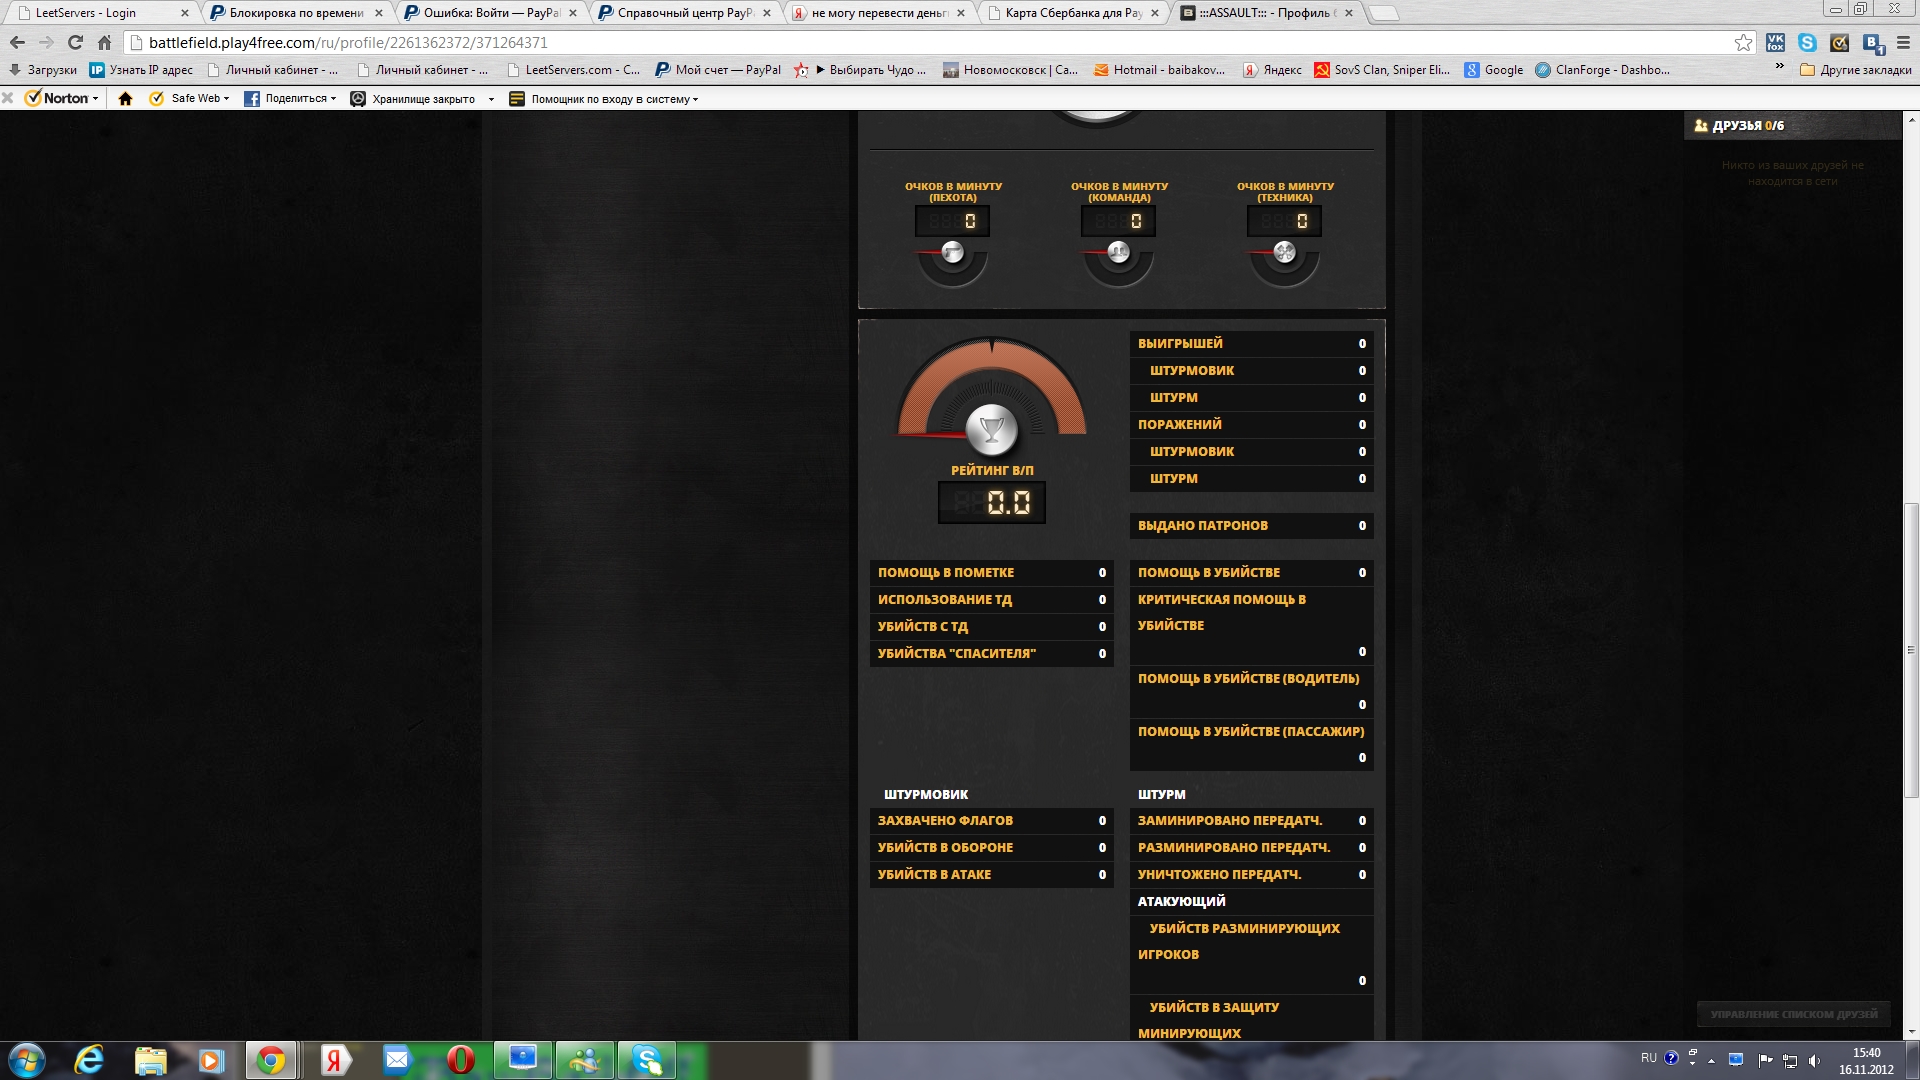Switch to the Блокировка по времени tab
1920x1080 pixels.
[x=297, y=13]
